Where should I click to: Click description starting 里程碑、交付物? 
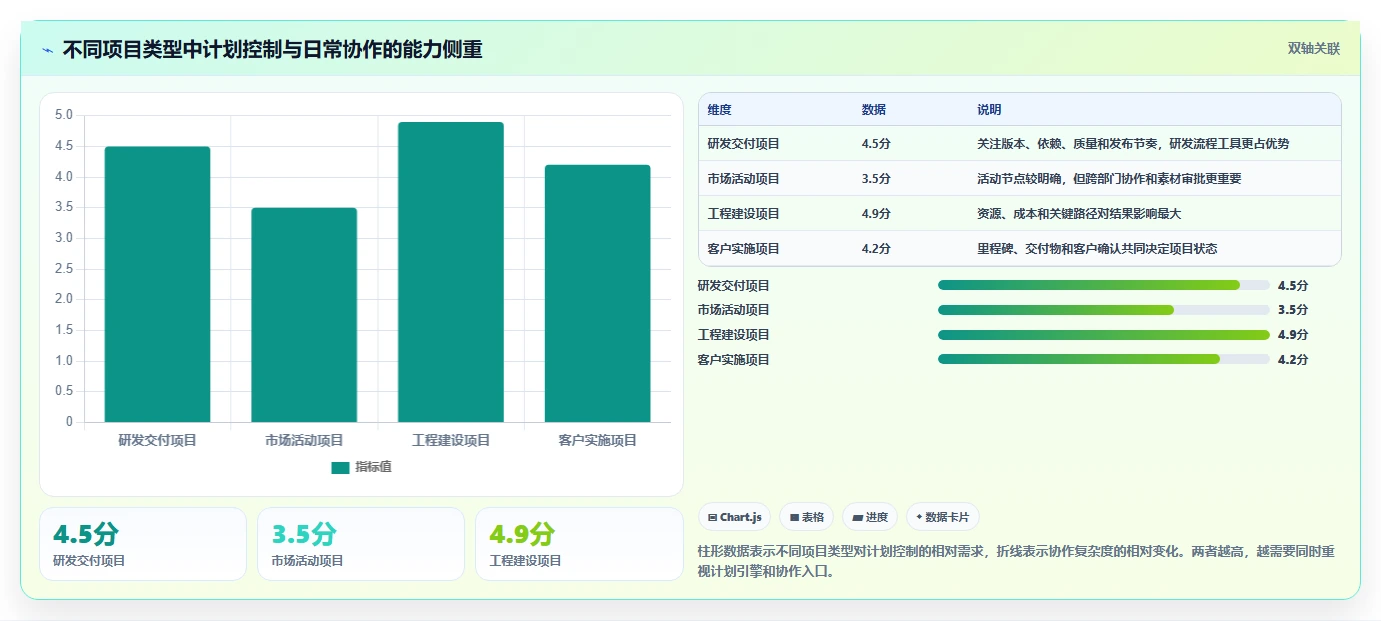tap(1097, 249)
